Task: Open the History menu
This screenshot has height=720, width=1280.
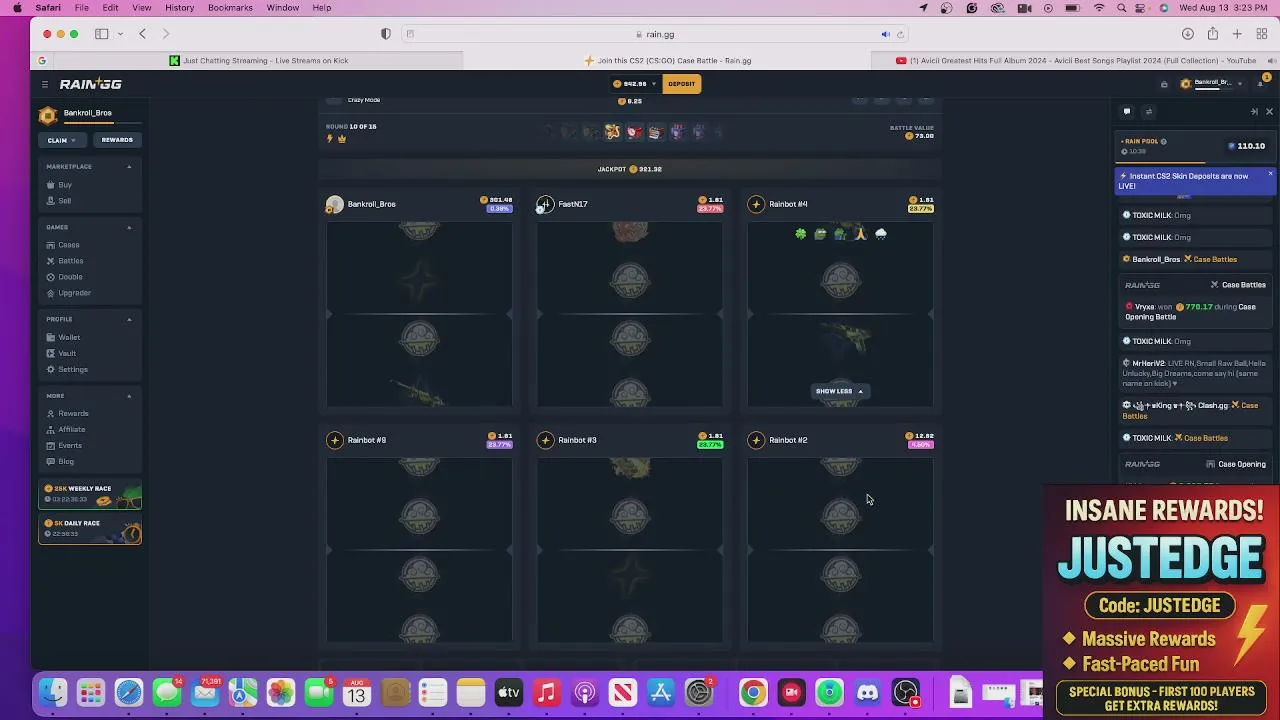Action: coord(179,8)
